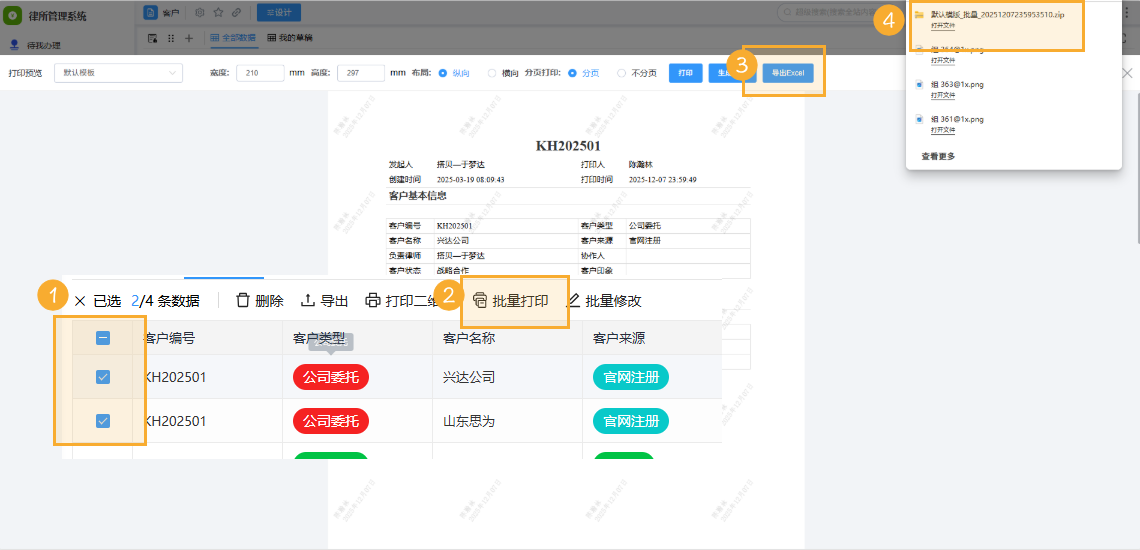1140x550 pixels.
Task: Open file link under 组 363@1x.png
Action: [x=943, y=95]
